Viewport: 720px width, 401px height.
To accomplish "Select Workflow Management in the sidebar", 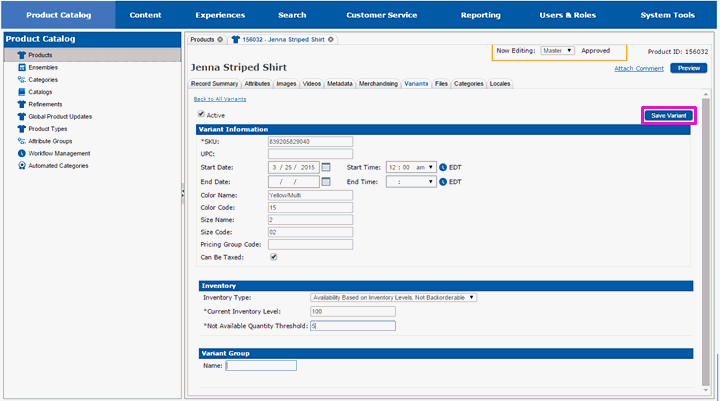I will point(59,153).
